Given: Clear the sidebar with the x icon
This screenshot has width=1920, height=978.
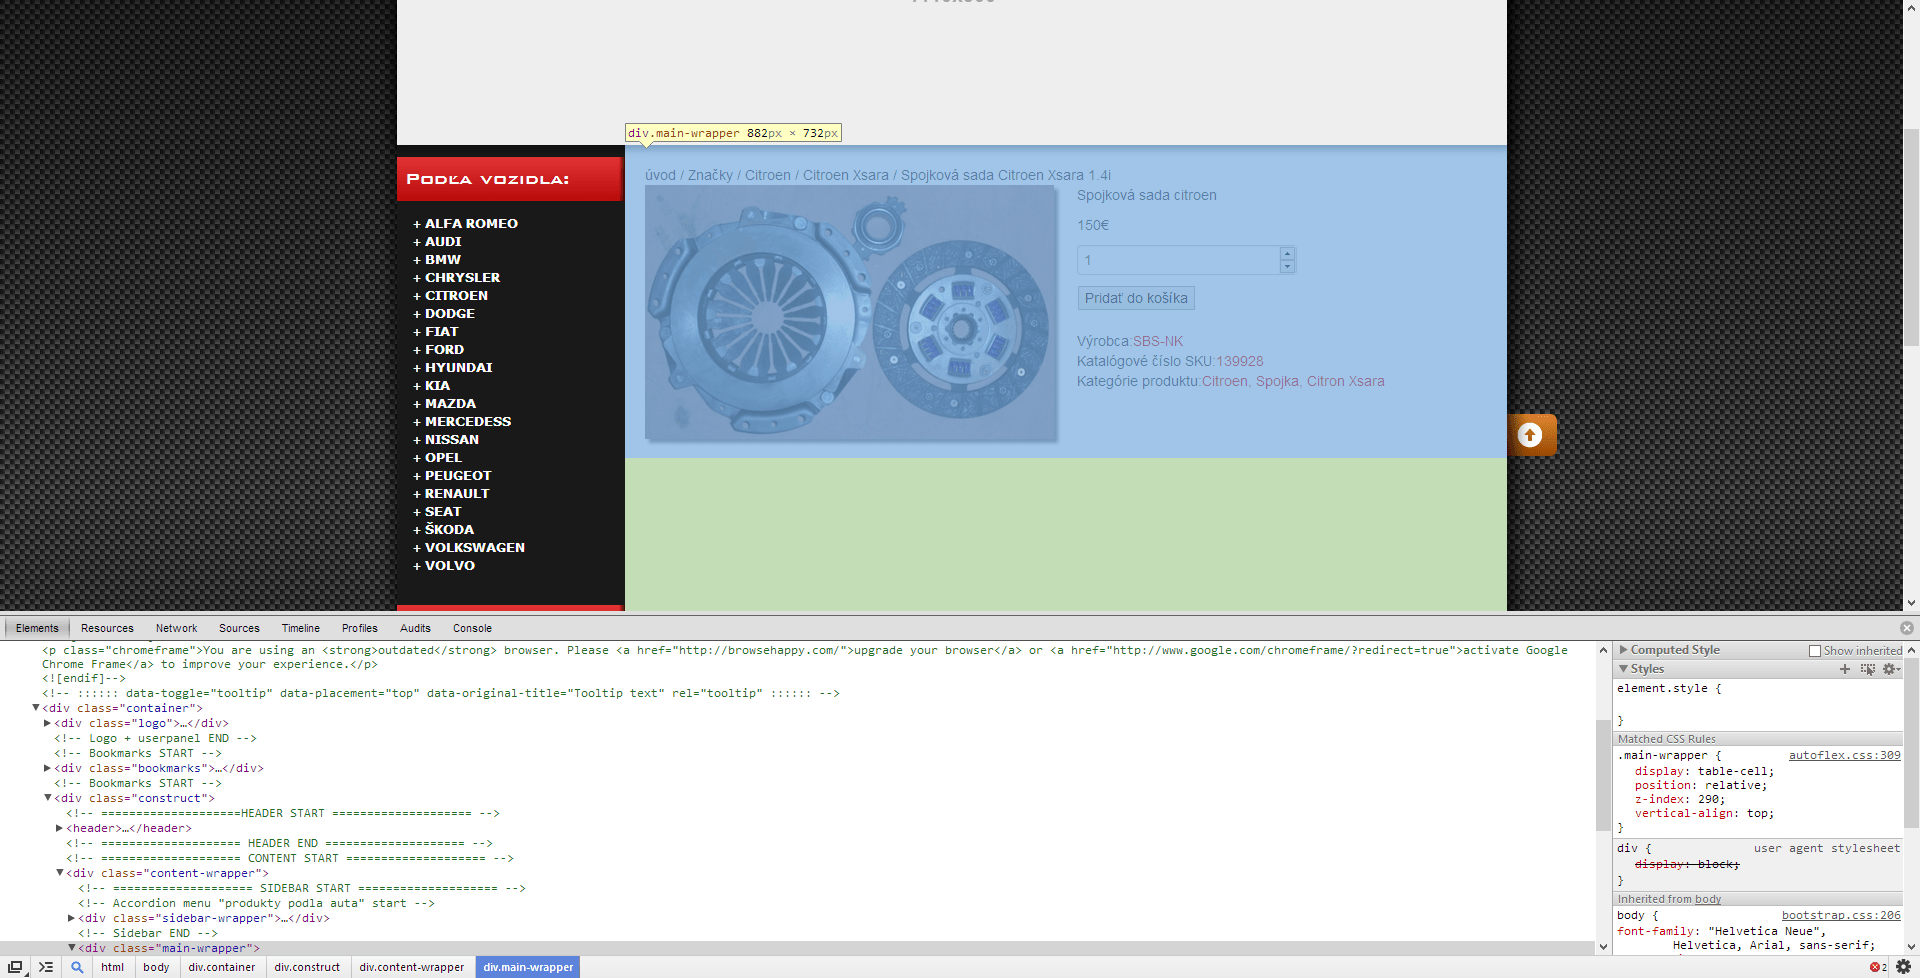Looking at the screenshot, I should point(1908,628).
